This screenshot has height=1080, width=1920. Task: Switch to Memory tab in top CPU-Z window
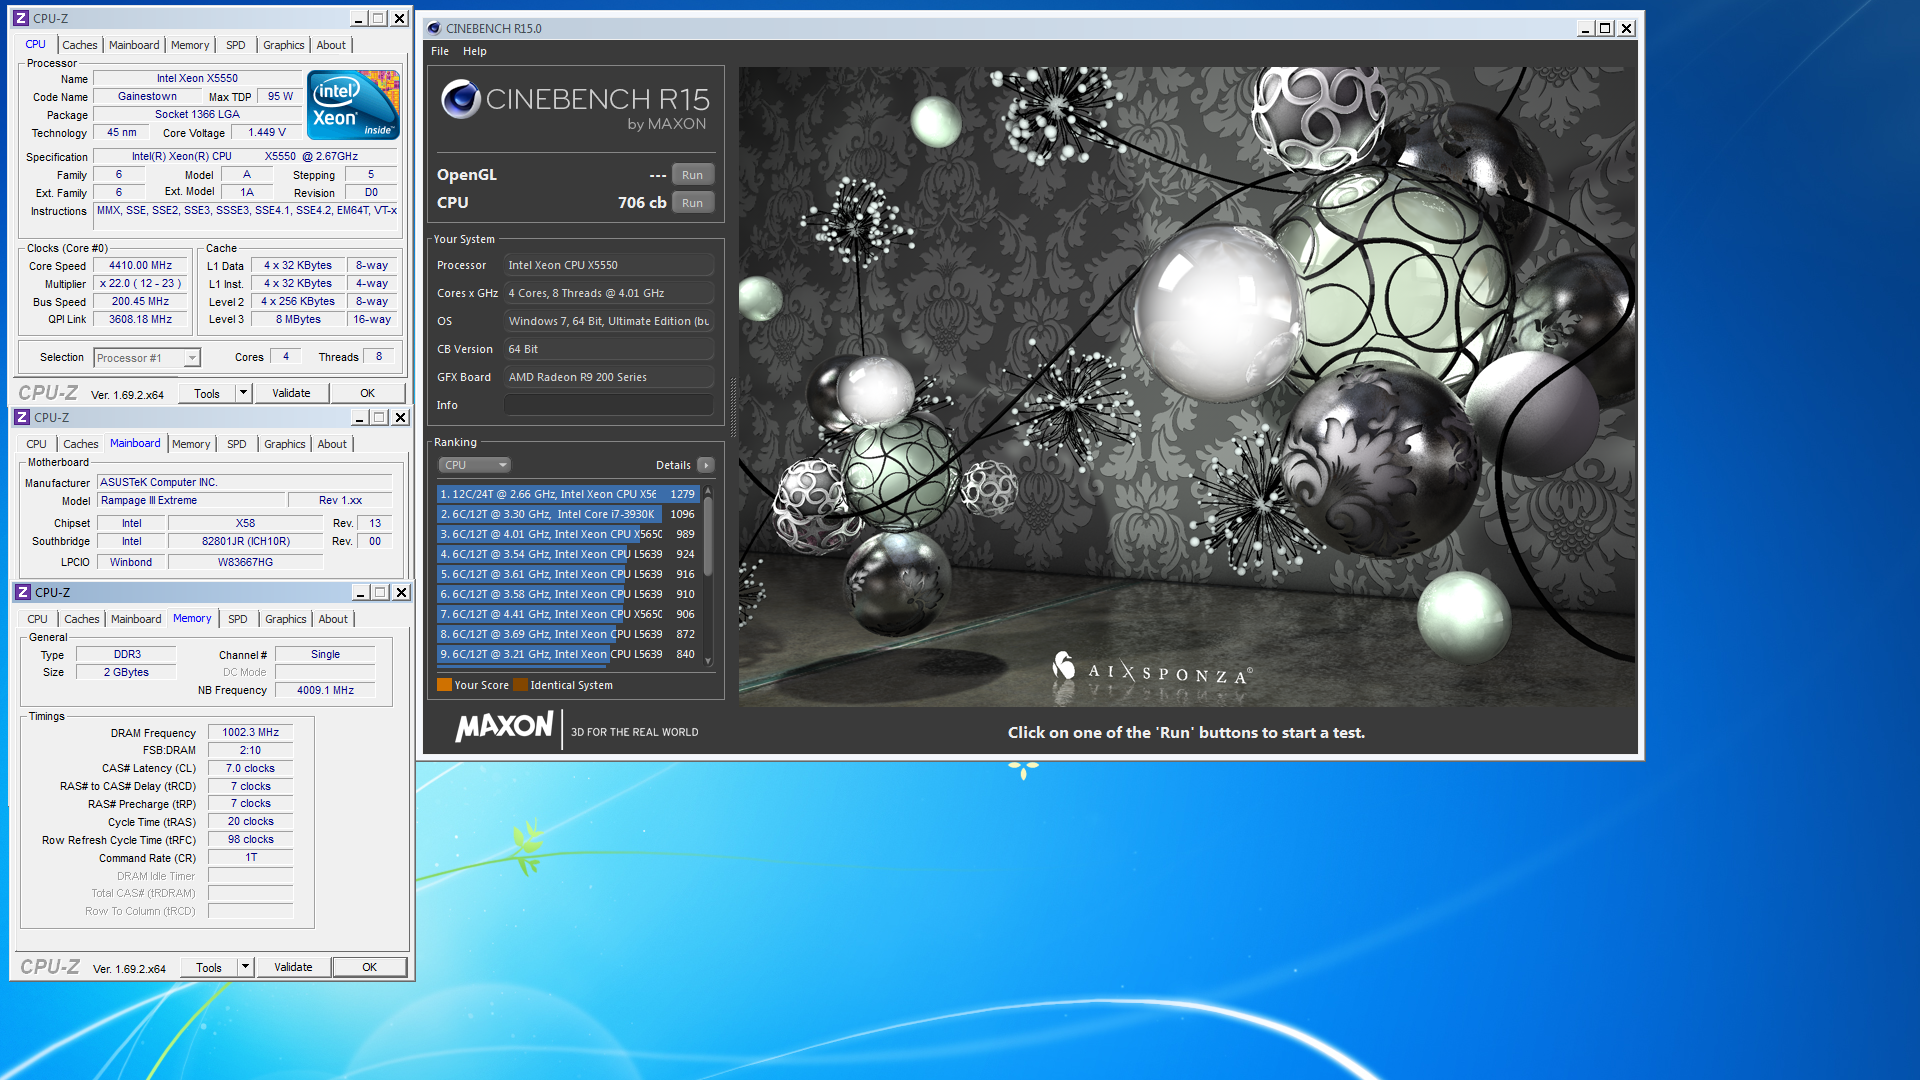(190, 45)
